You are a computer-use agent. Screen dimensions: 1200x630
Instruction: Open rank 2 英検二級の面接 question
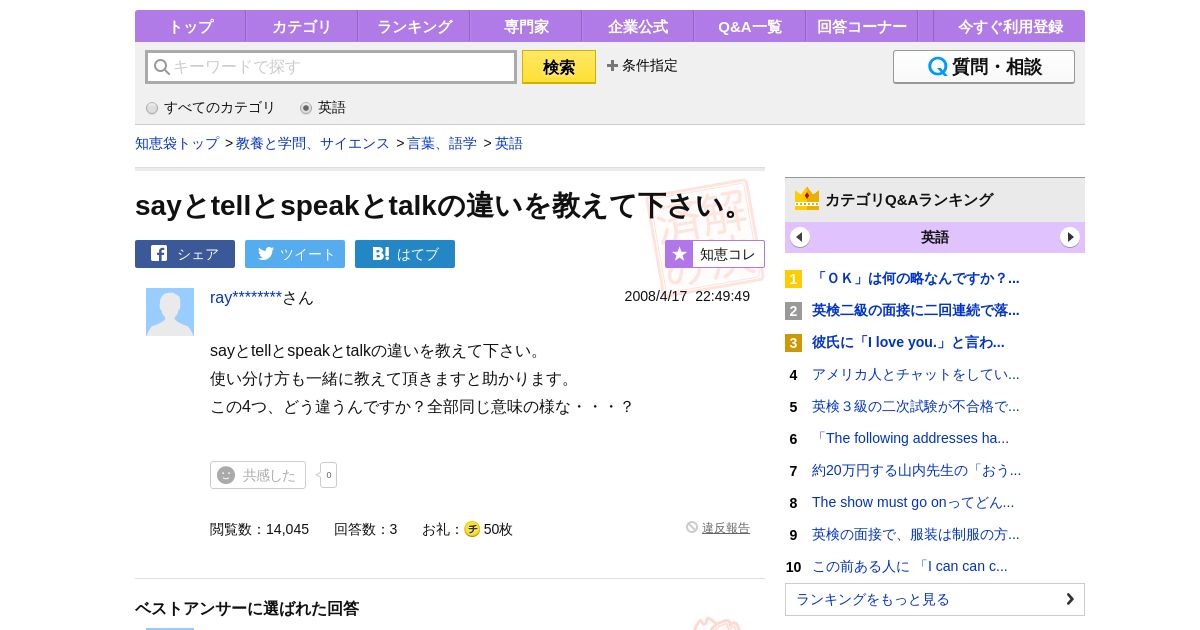916,310
